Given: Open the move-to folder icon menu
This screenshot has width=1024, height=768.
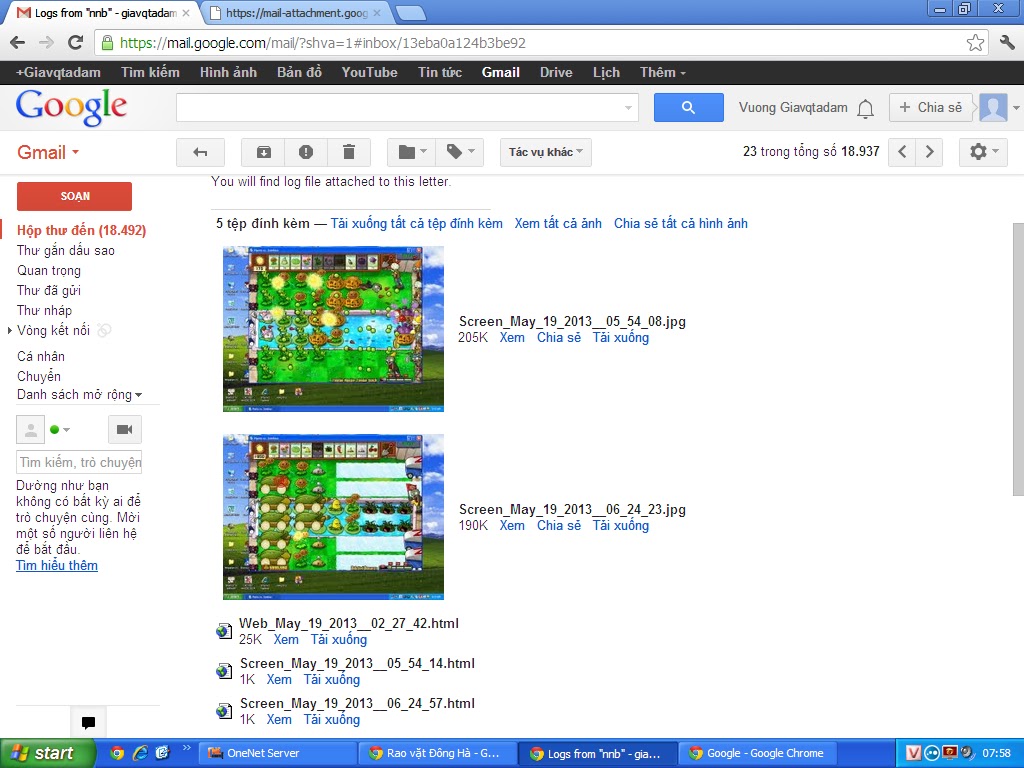Looking at the screenshot, I should [x=412, y=152].
